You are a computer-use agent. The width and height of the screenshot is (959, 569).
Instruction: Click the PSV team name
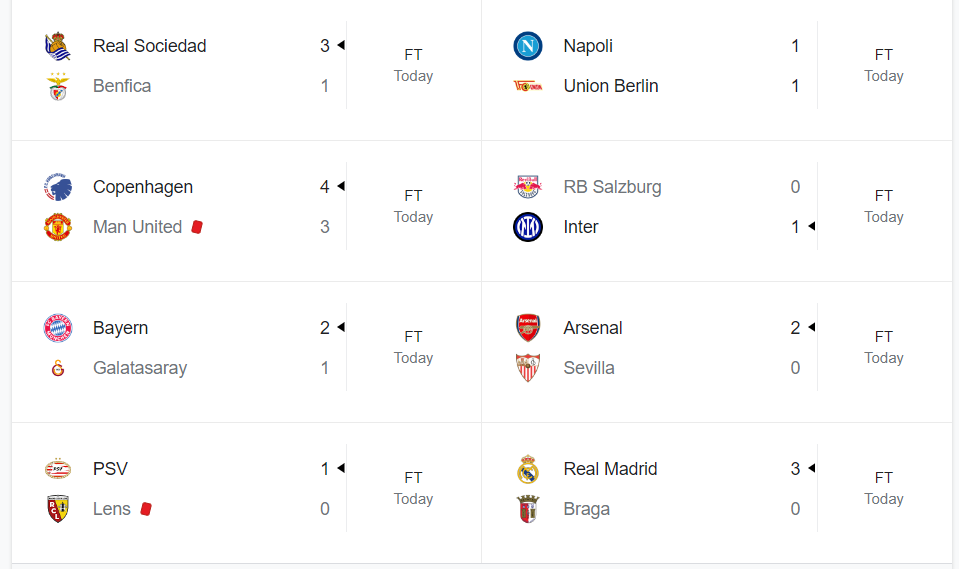click(x=110, y=469)
